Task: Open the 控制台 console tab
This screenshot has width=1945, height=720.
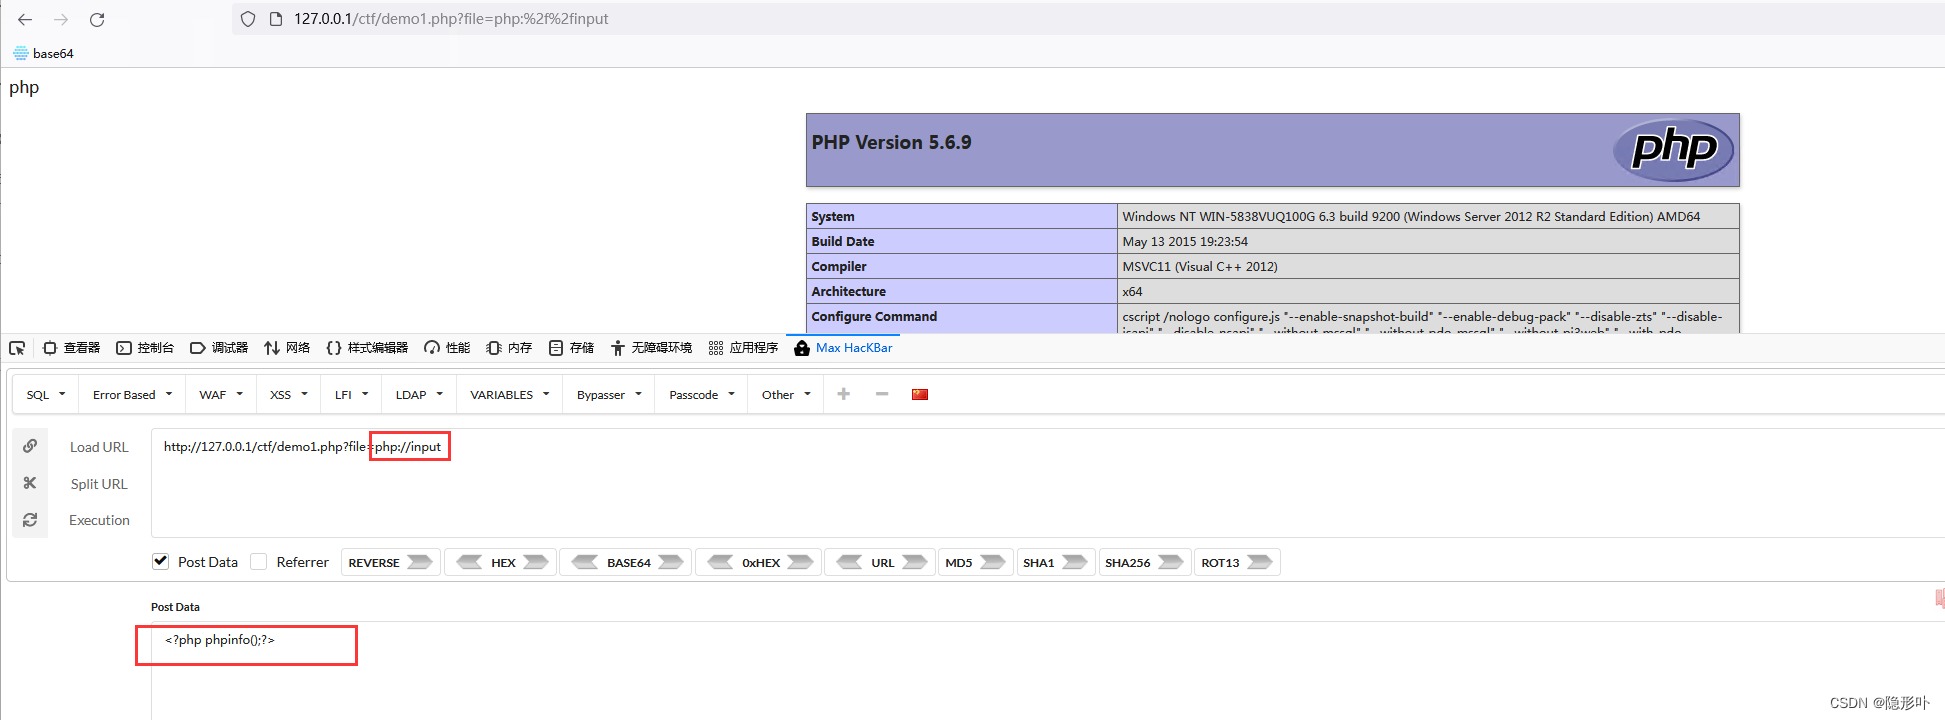Action: tap(145, 348)
